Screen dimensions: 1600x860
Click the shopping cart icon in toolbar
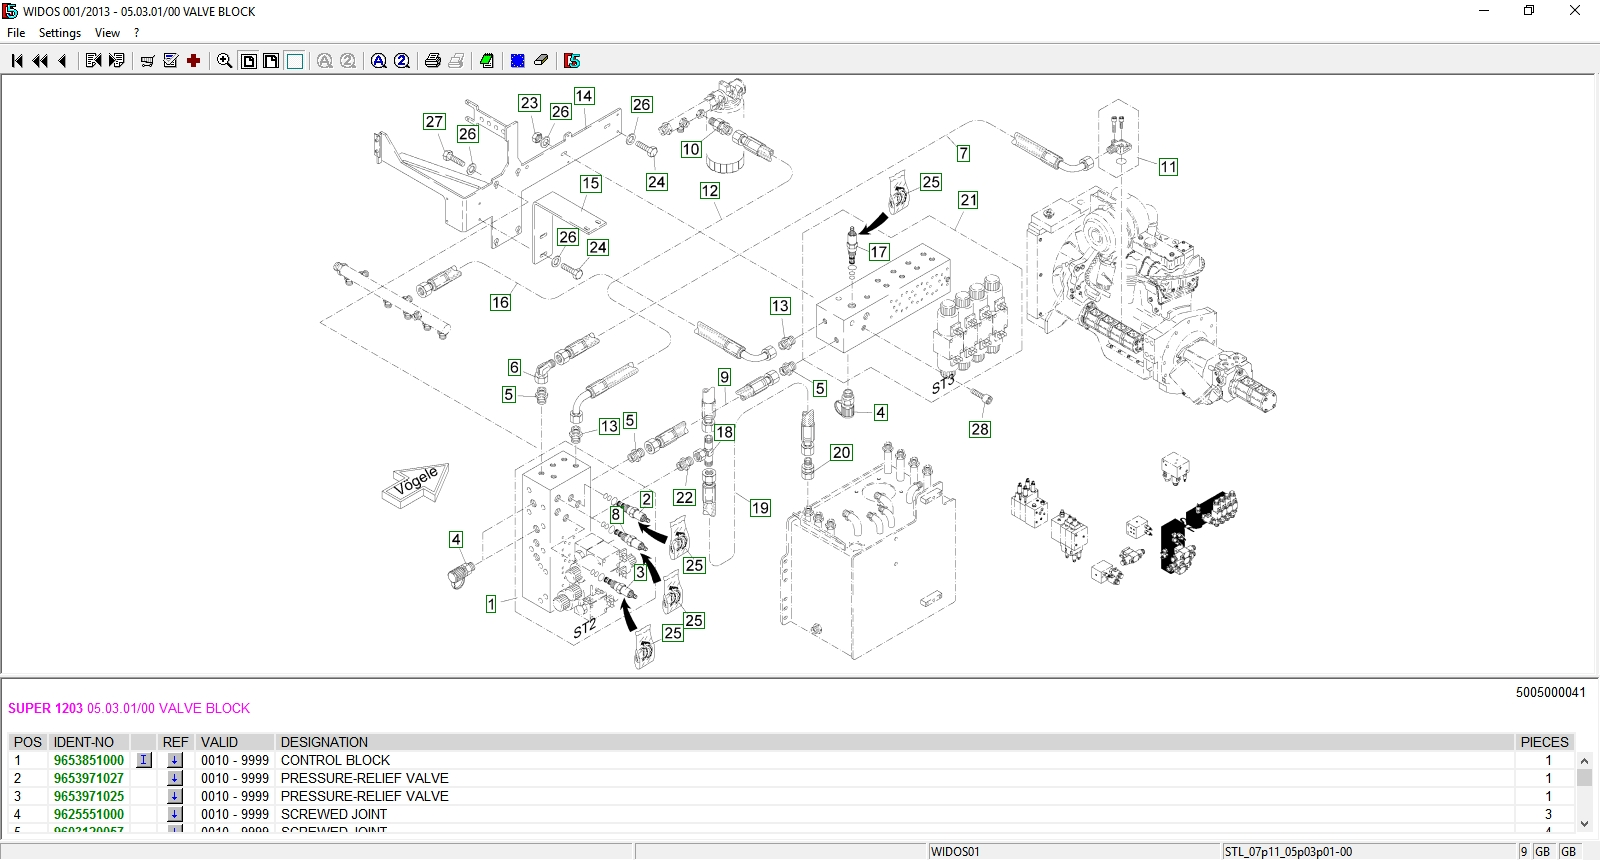[x=147, y=61]
